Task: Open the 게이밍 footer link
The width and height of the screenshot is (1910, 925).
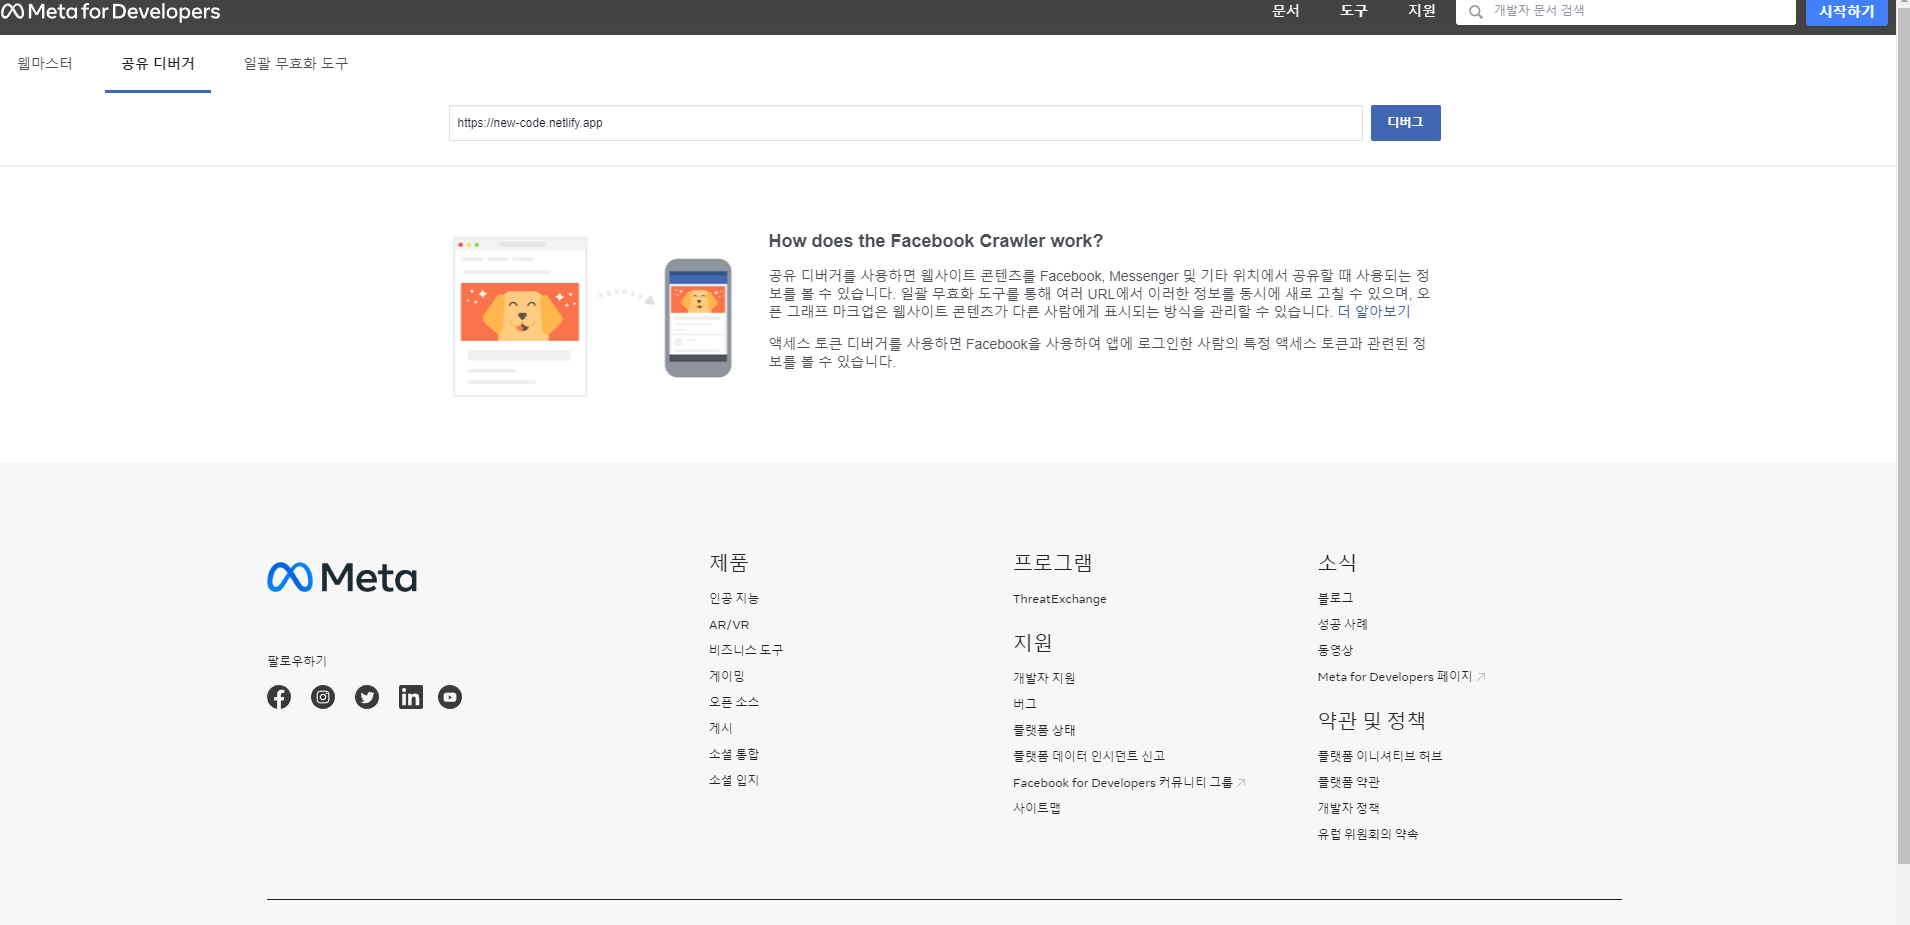Action: [x=727, y=676]
